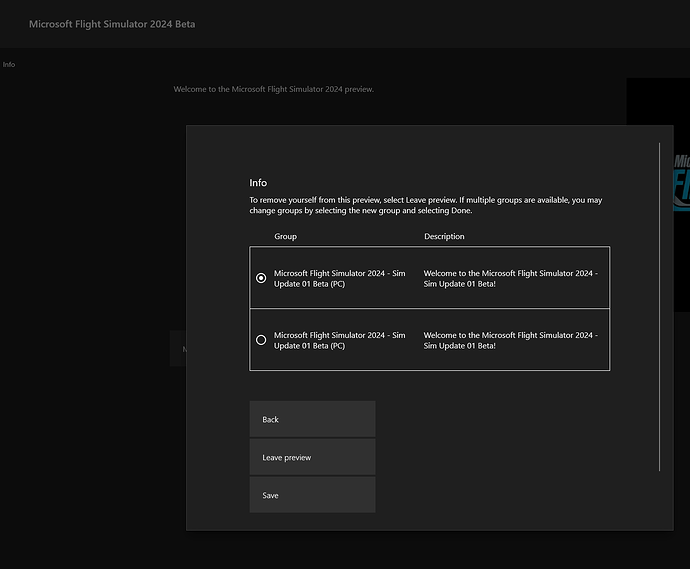Click the Microsoft Flight Simulator 2024 Beta title
Viewport: 690px width, 569px height.
coord(112,23)
